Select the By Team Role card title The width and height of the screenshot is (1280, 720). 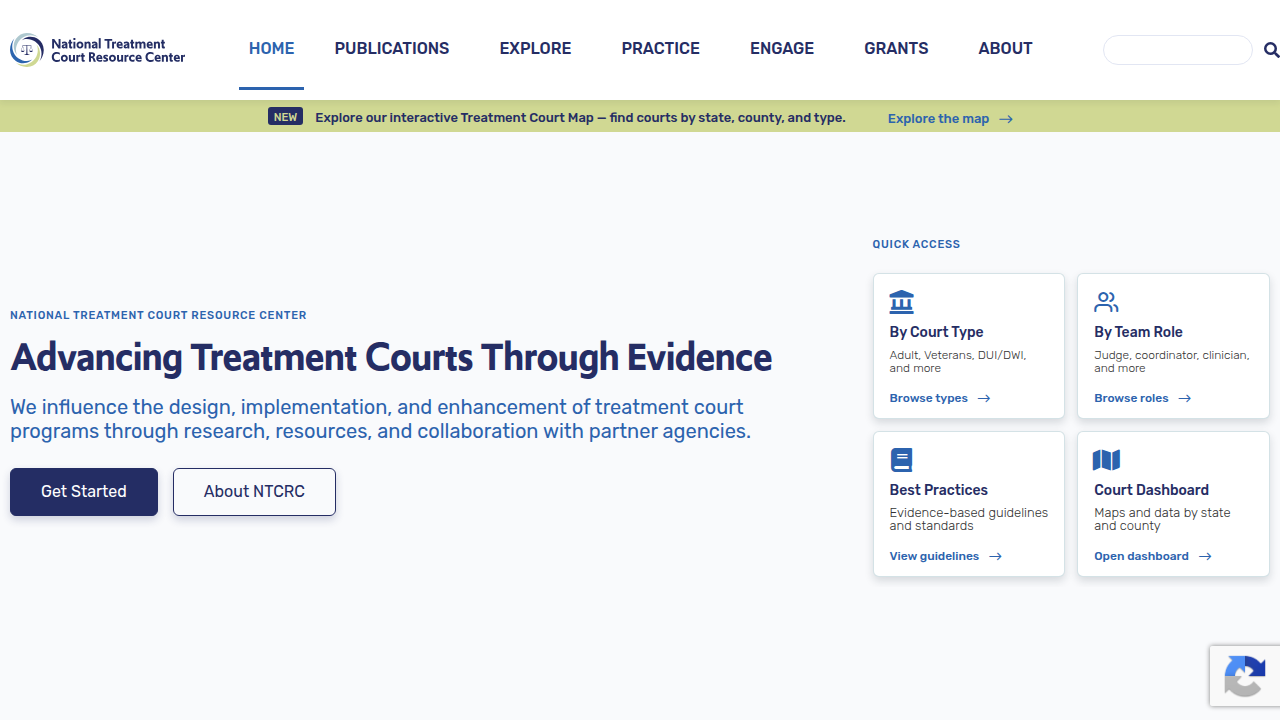coord(1138,332)
